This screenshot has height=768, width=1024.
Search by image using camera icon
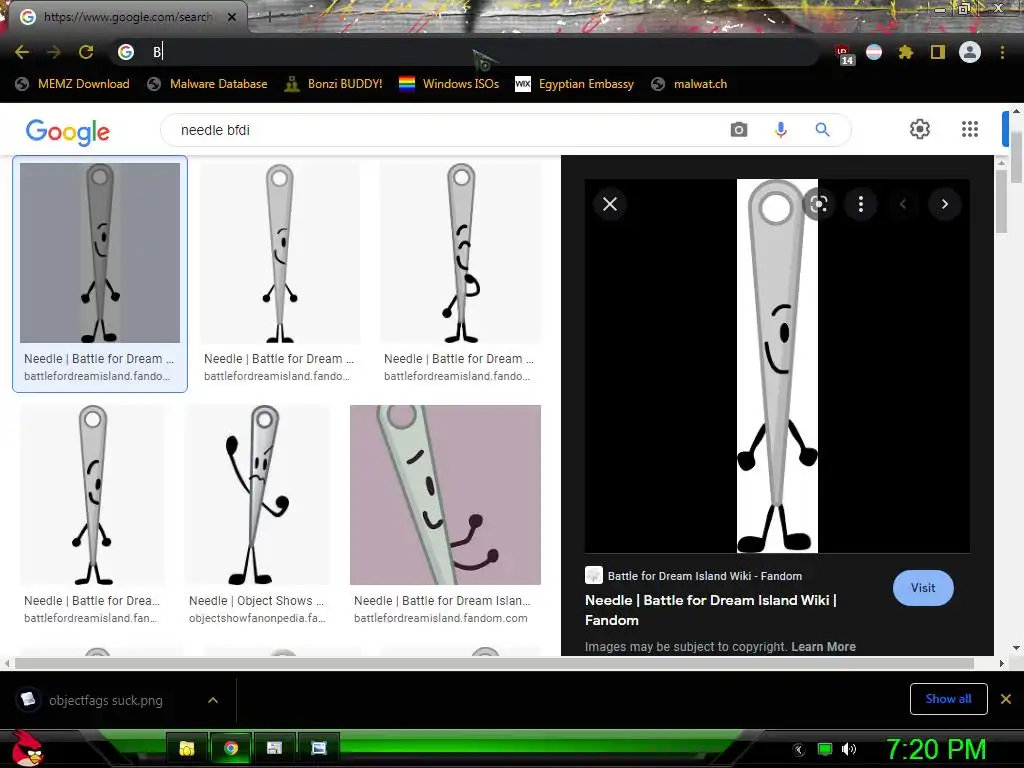pyautogui.click(x=739, y=130)
